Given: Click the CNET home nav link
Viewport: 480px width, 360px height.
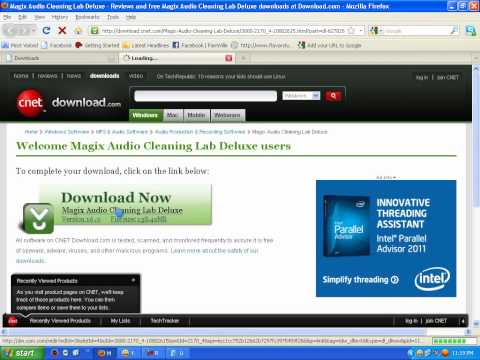Looking at the screenshot, I should pos(21,76).
